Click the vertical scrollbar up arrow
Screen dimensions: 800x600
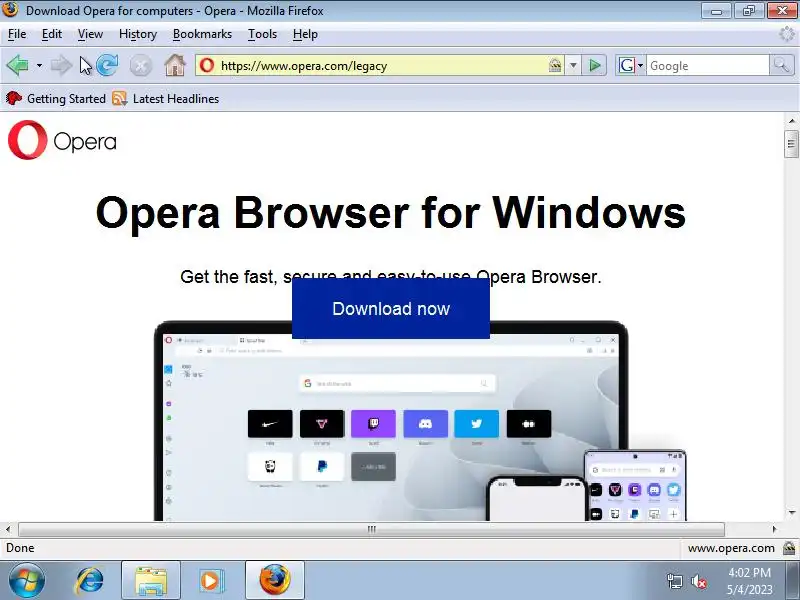tap(791, 121)
